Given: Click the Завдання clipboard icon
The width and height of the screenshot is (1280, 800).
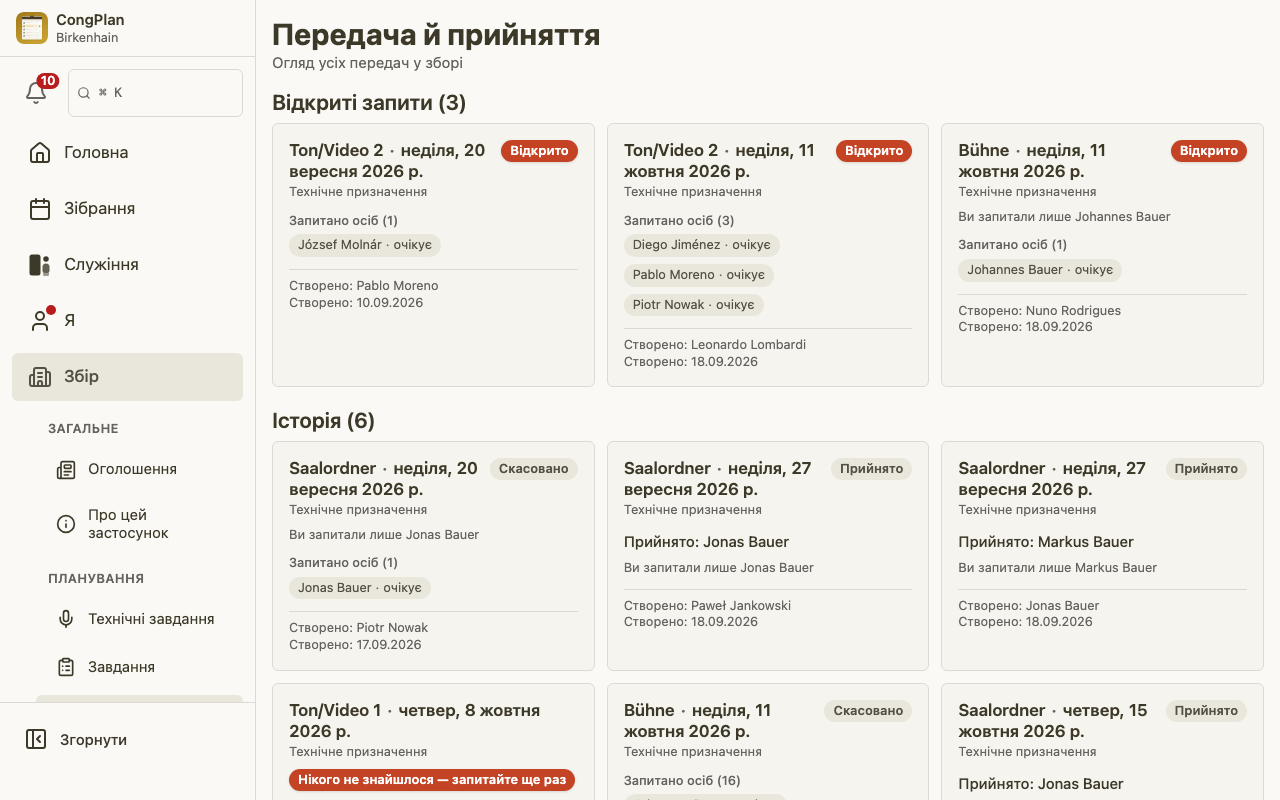Looking at the screenshot, I should [66, 667].
